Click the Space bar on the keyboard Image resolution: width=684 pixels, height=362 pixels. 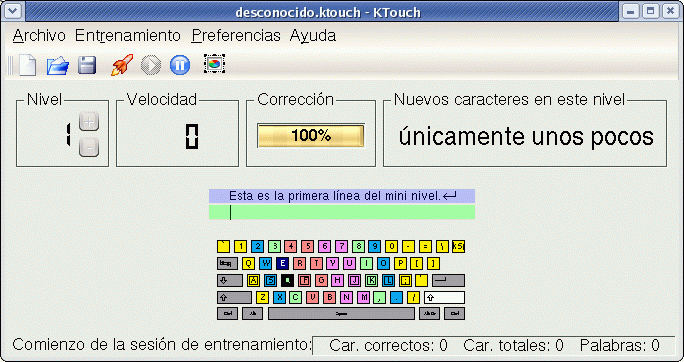pyautogui.click(x=341, y=314)
